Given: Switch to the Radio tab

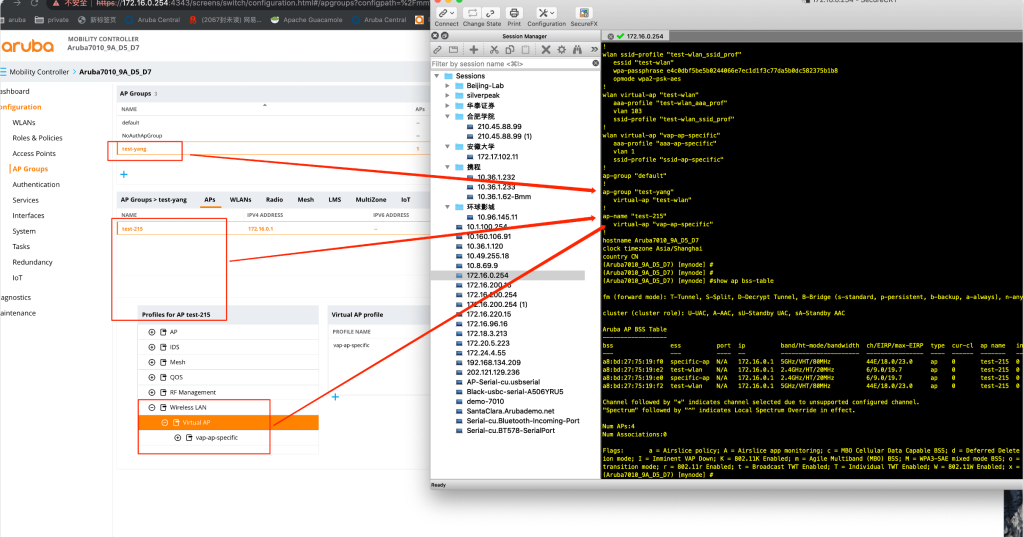Looking at the screenshot, I should pos(274,200).
